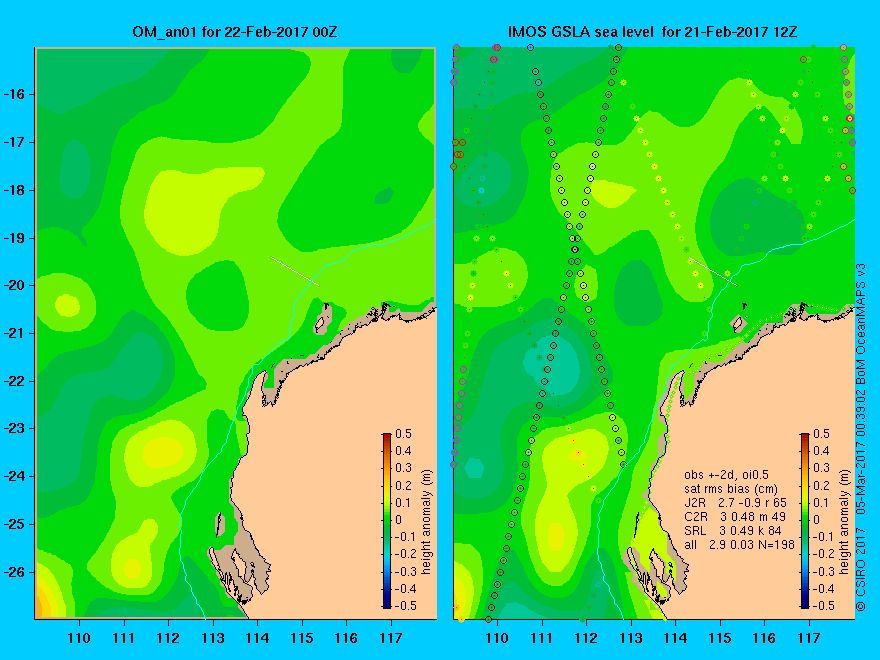Click longitude "110" under the right map
Viewport: 880px width, 660px height.
click(497, 638)
